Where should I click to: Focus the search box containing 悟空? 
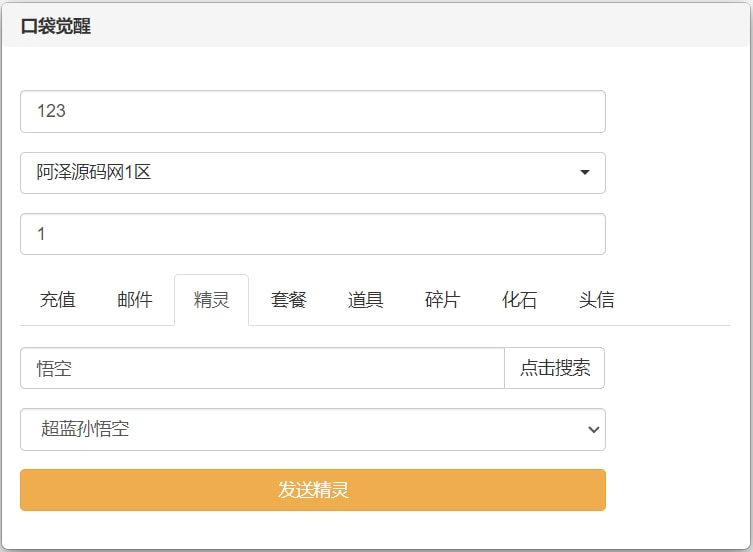click(x=262, y=368)
